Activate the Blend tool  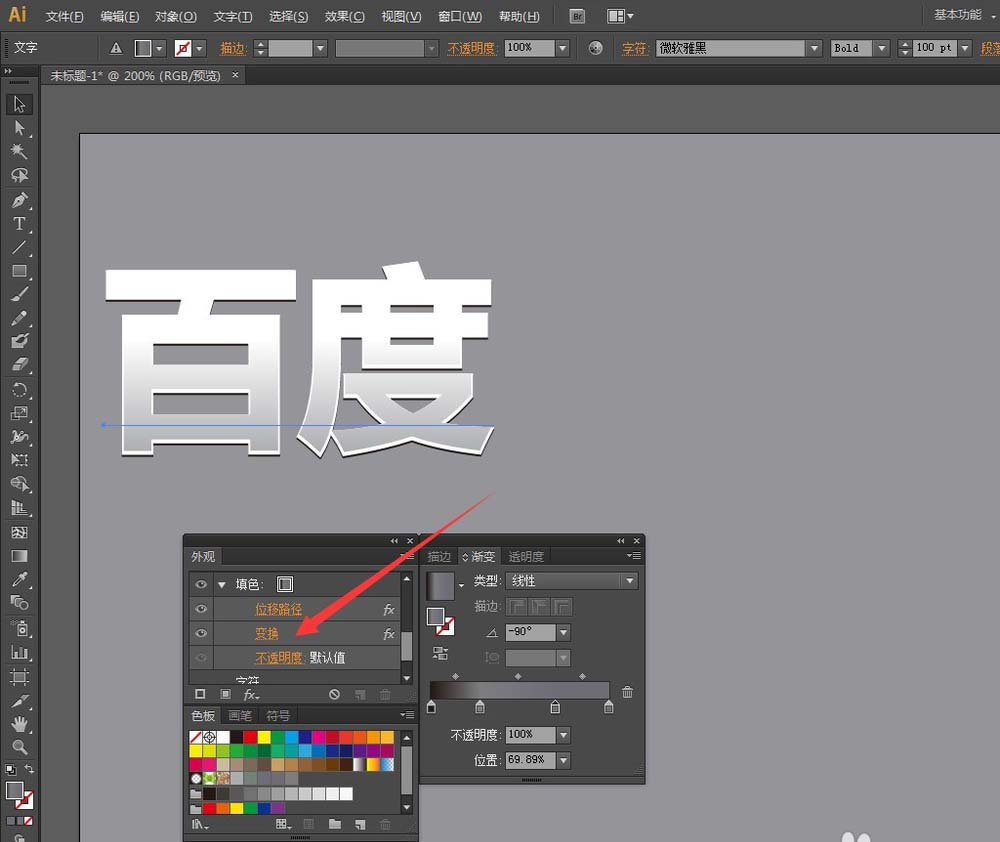pos(19,603)
